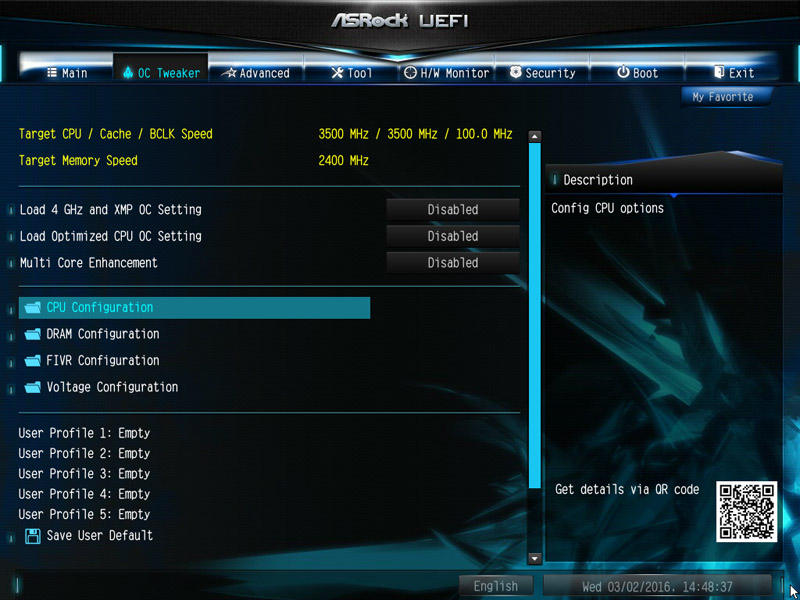Open the Advanced tab

tap(256, 72)
